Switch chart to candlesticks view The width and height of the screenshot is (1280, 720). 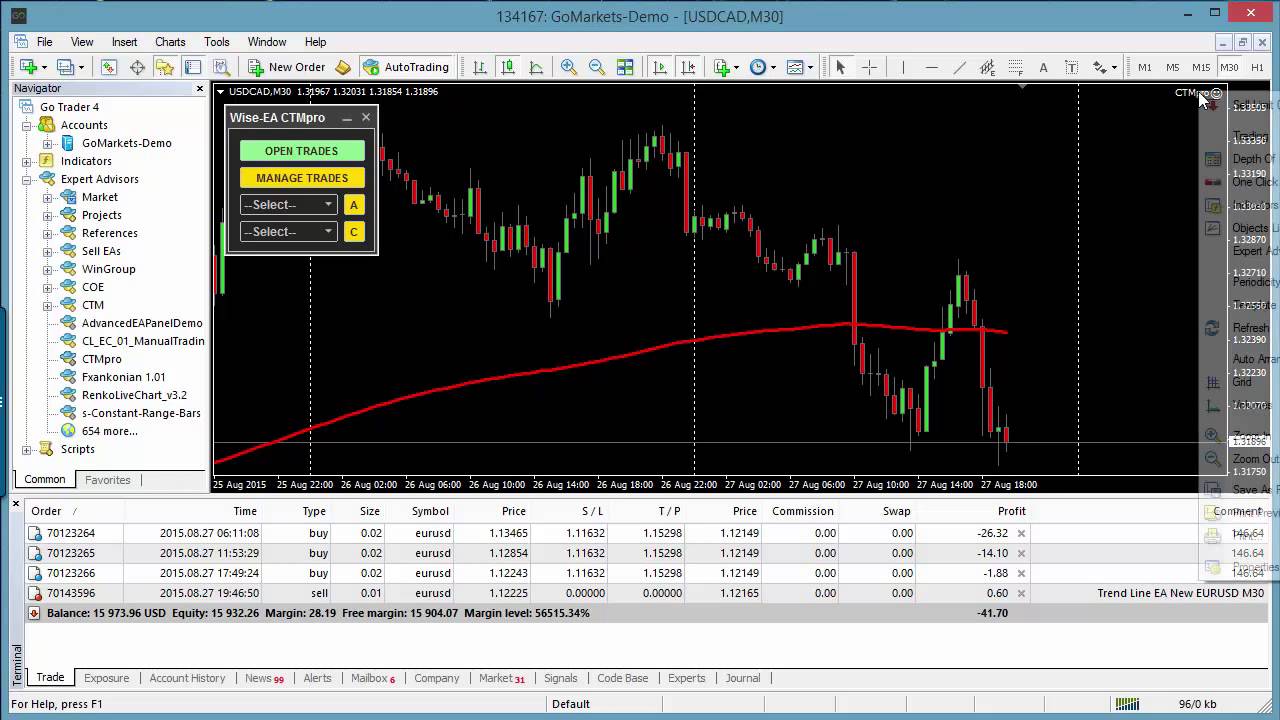point(508,67)
